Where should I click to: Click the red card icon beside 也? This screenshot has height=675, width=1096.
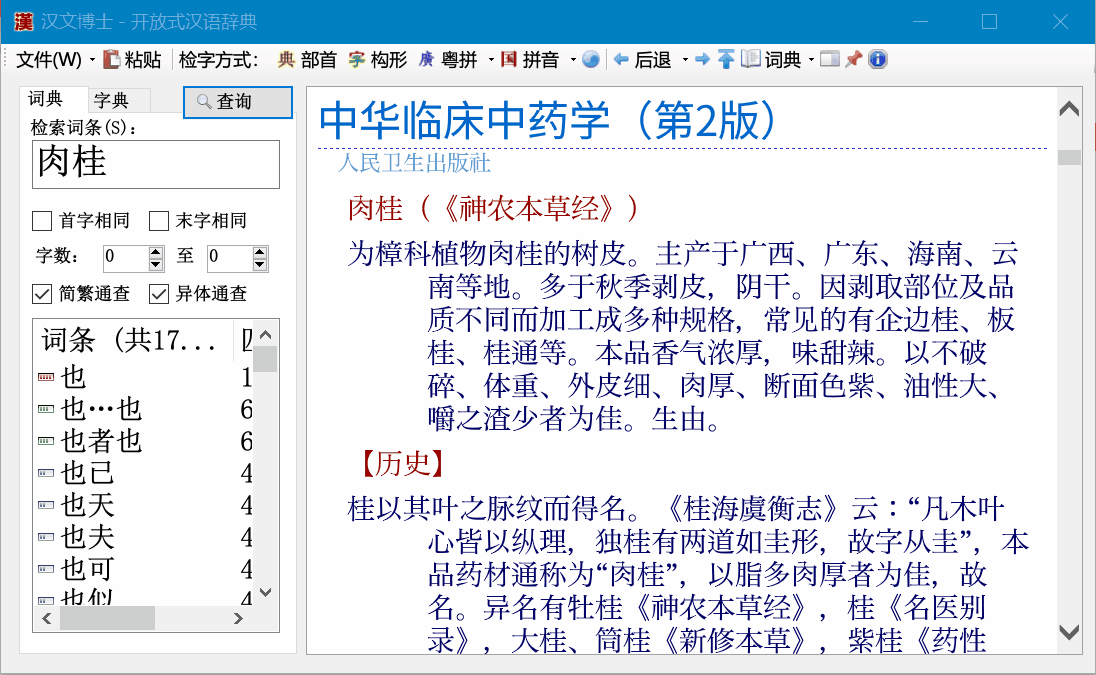pos(46,377)
